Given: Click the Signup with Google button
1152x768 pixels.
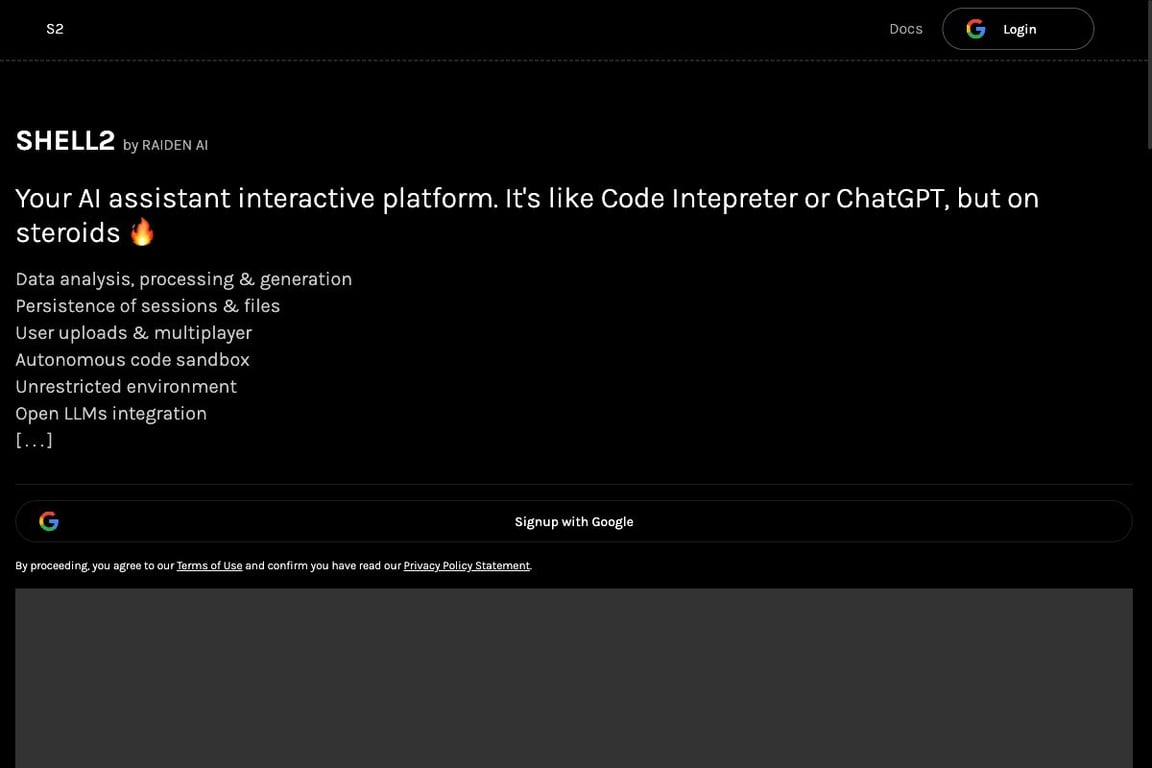Looking at the screenshot, I should 573,521.
